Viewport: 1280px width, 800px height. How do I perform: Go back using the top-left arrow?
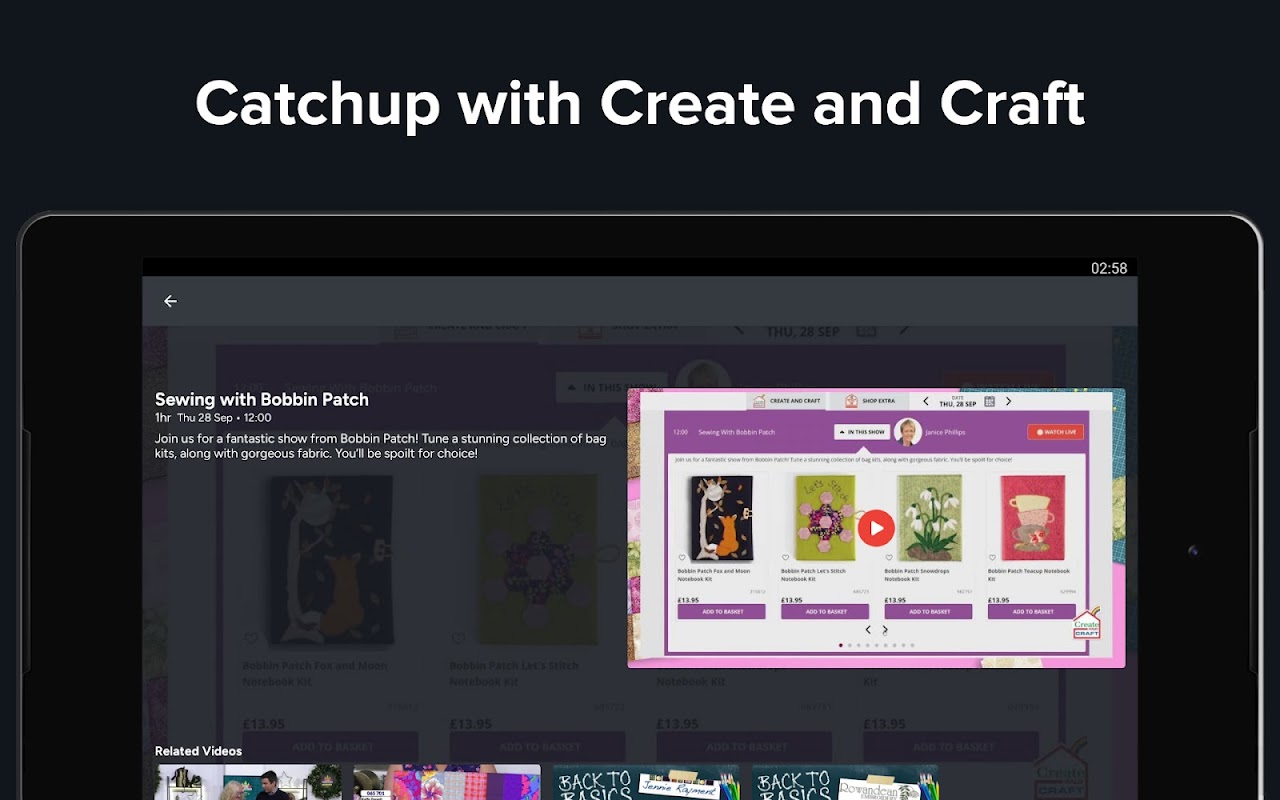pos(170,301)
